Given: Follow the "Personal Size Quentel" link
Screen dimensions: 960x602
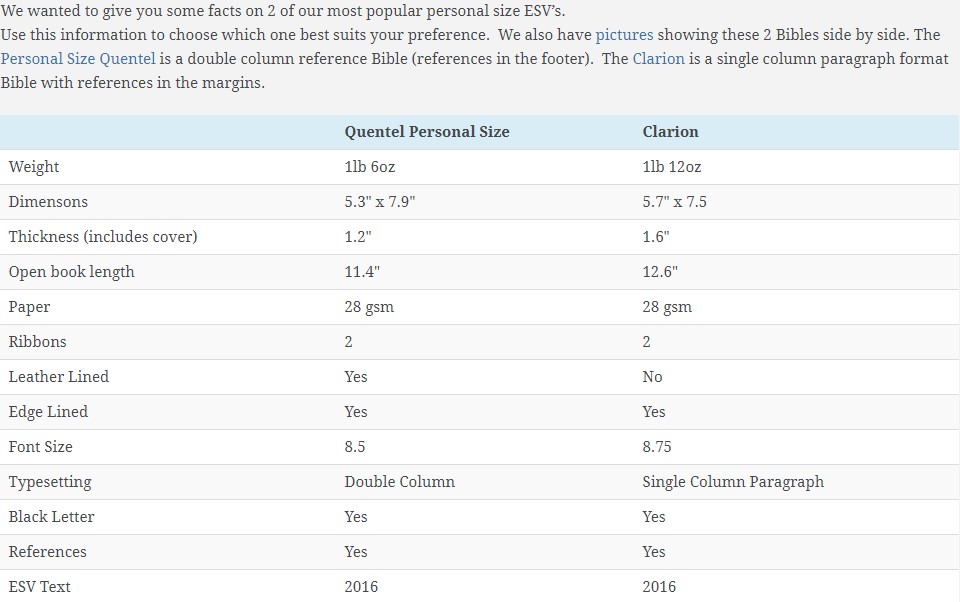Looking at the screenshot, I should point(78,59).
